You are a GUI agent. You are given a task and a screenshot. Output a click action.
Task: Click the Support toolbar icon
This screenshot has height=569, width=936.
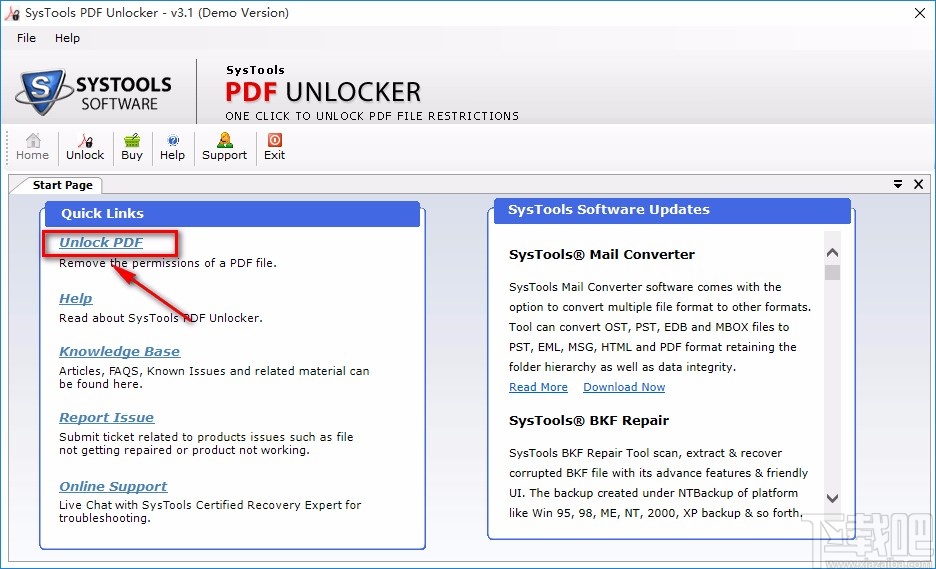224,147
